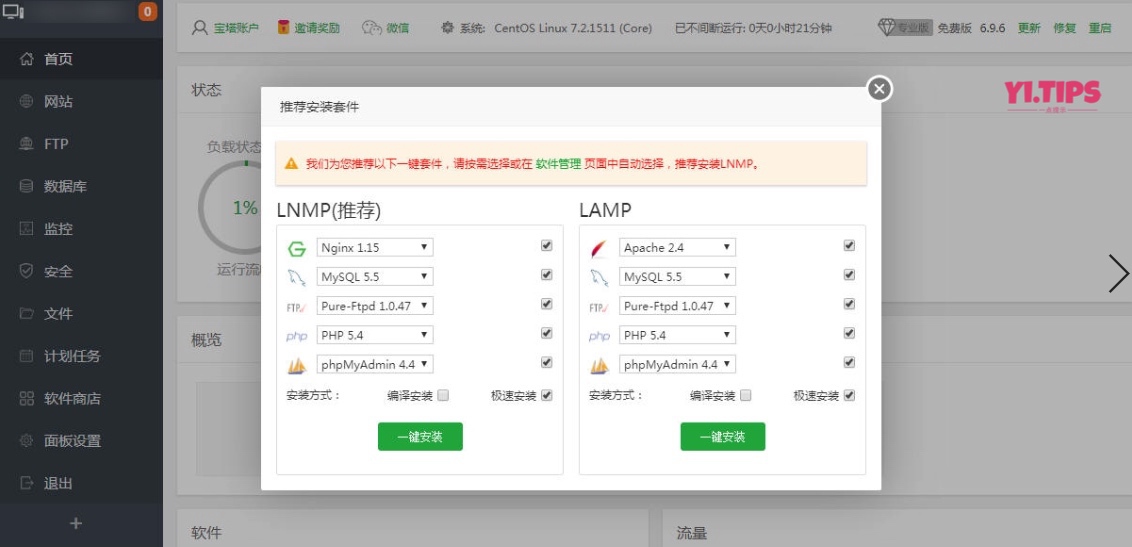
Task: Open the LNMP Pure-Ftpd 1.0.47 dropdown
Action: (375, 306)
